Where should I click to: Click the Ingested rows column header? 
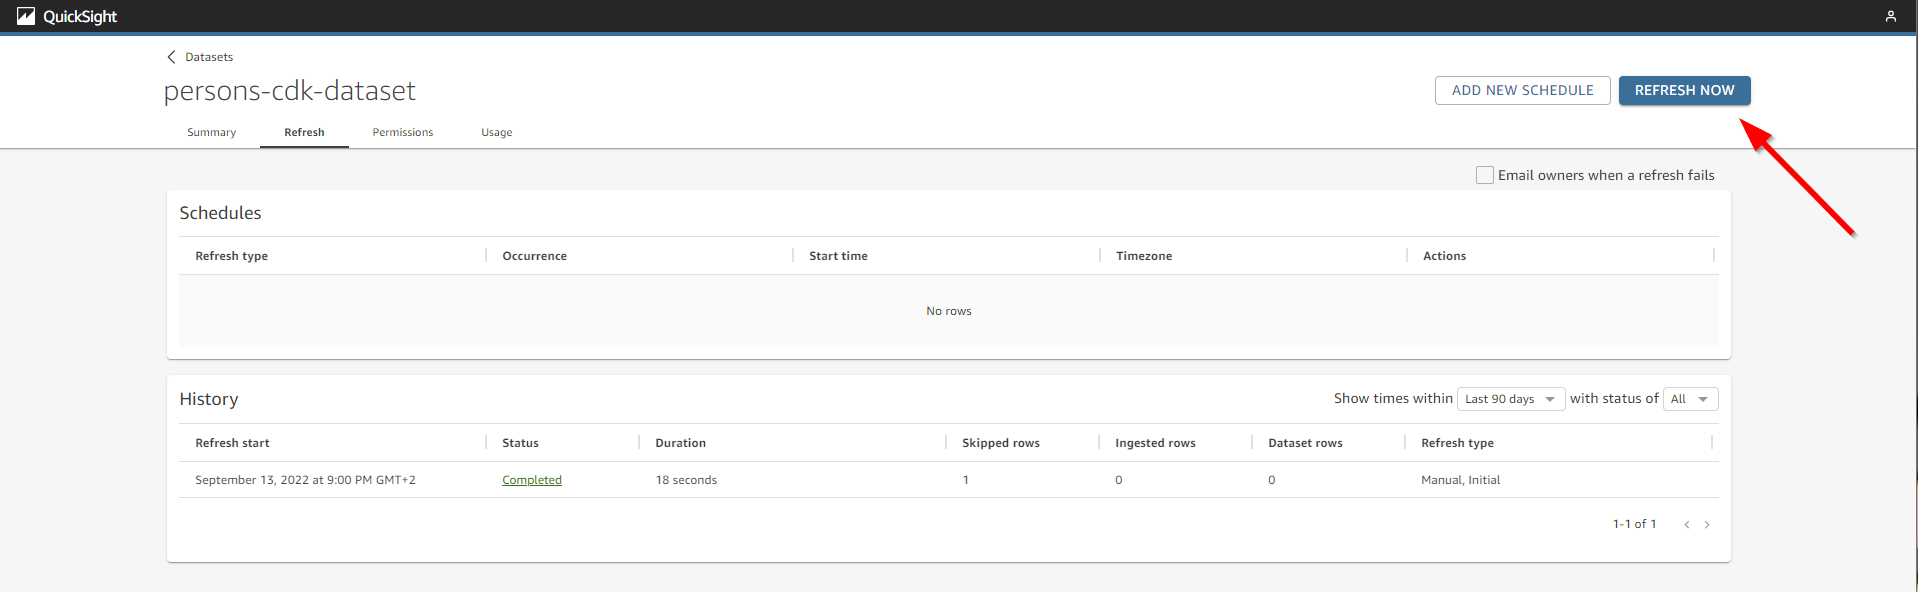click(x=1155, y=443)
